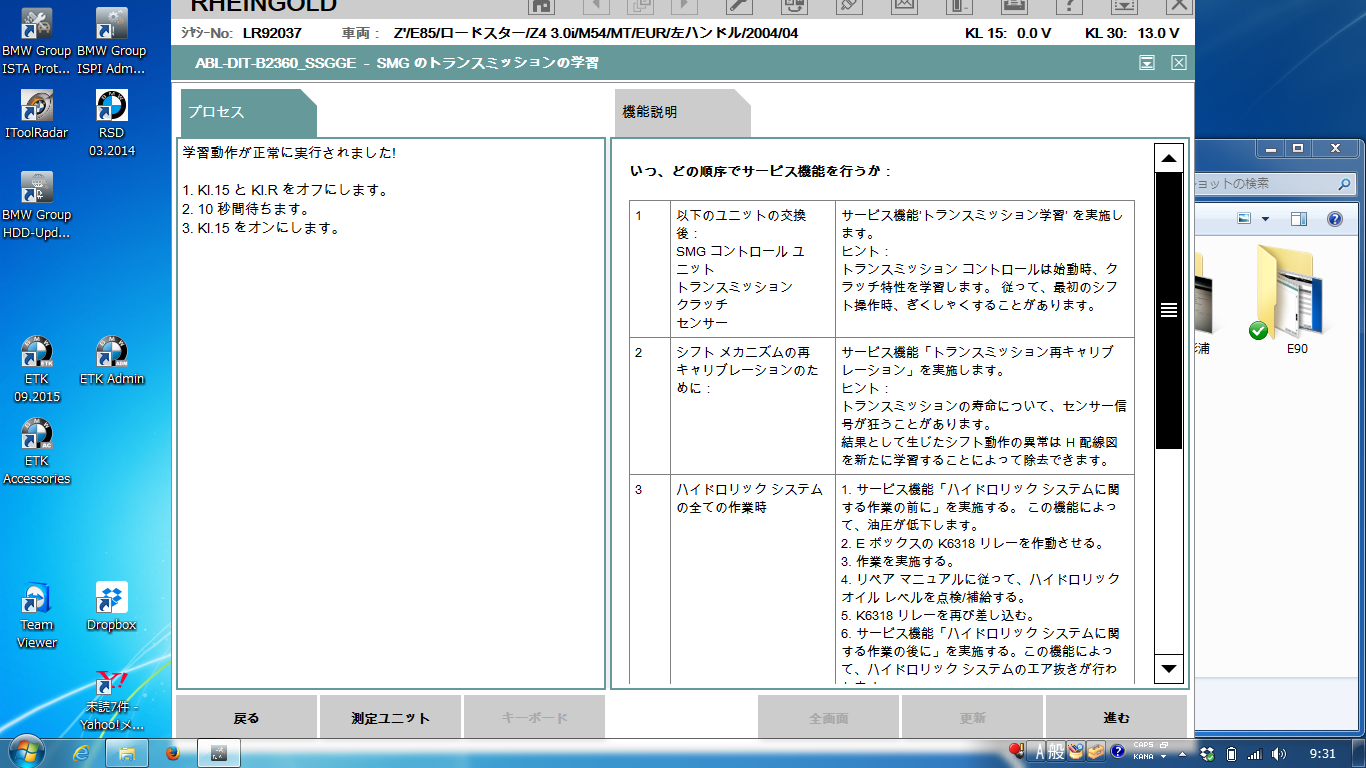Open the printer icon in the top toolbar
Viewport: 1366px width, 768px height.
pos(1013,5)
